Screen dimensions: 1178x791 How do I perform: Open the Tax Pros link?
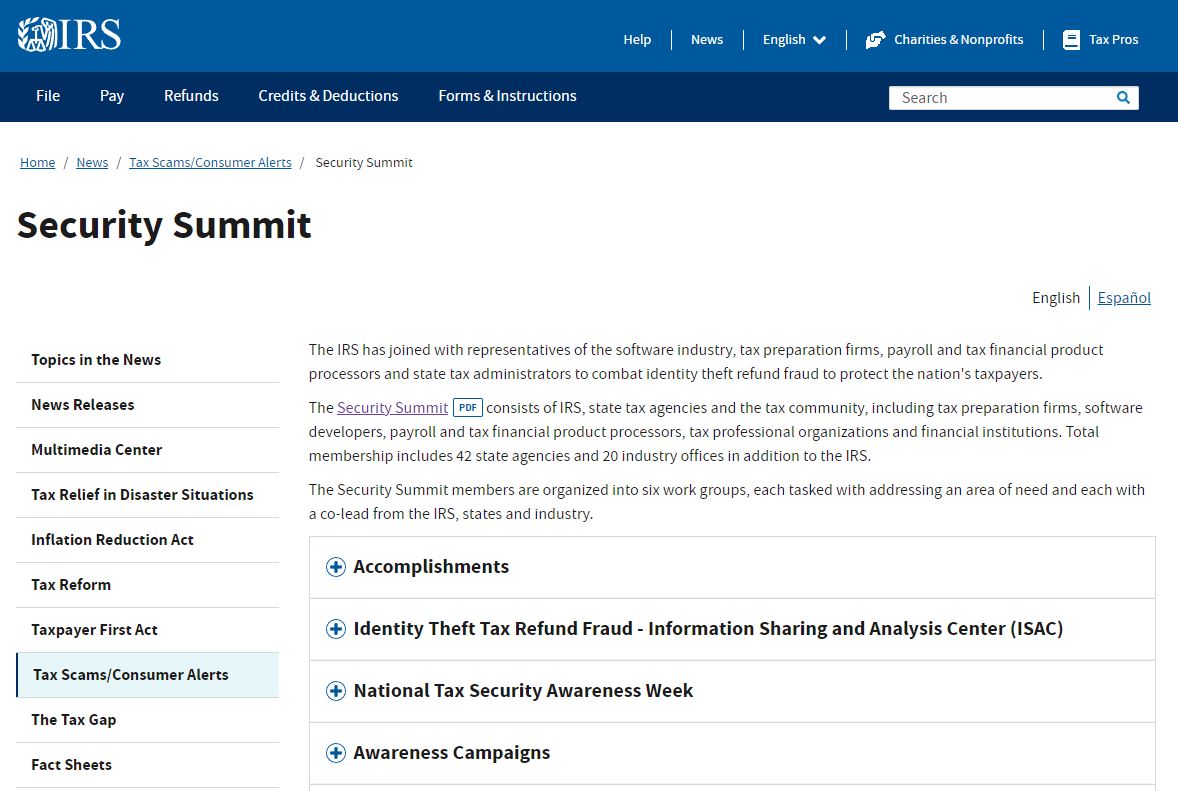[1113, 40]
